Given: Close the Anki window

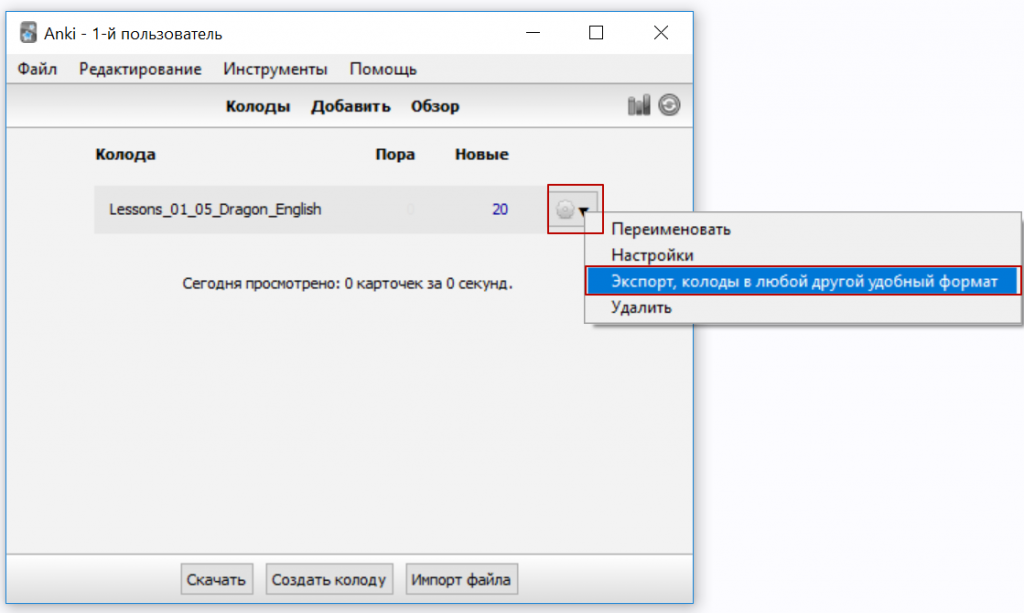Looking at the screenshot, I should tap(661, 33).
